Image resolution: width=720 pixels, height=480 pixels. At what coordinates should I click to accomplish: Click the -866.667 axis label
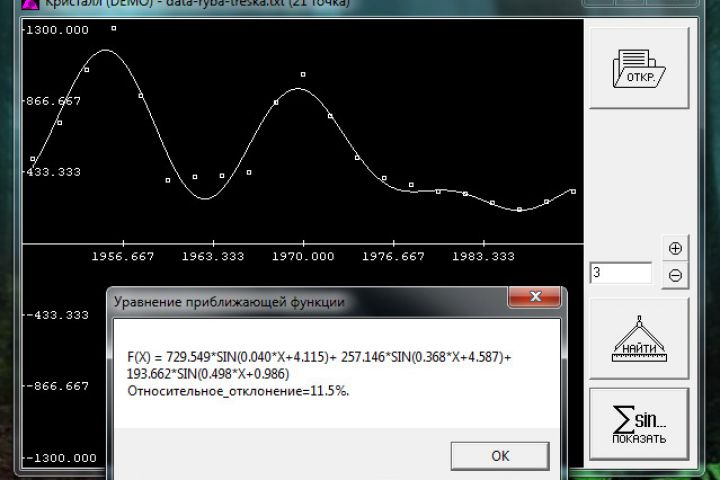click(56, 386)
